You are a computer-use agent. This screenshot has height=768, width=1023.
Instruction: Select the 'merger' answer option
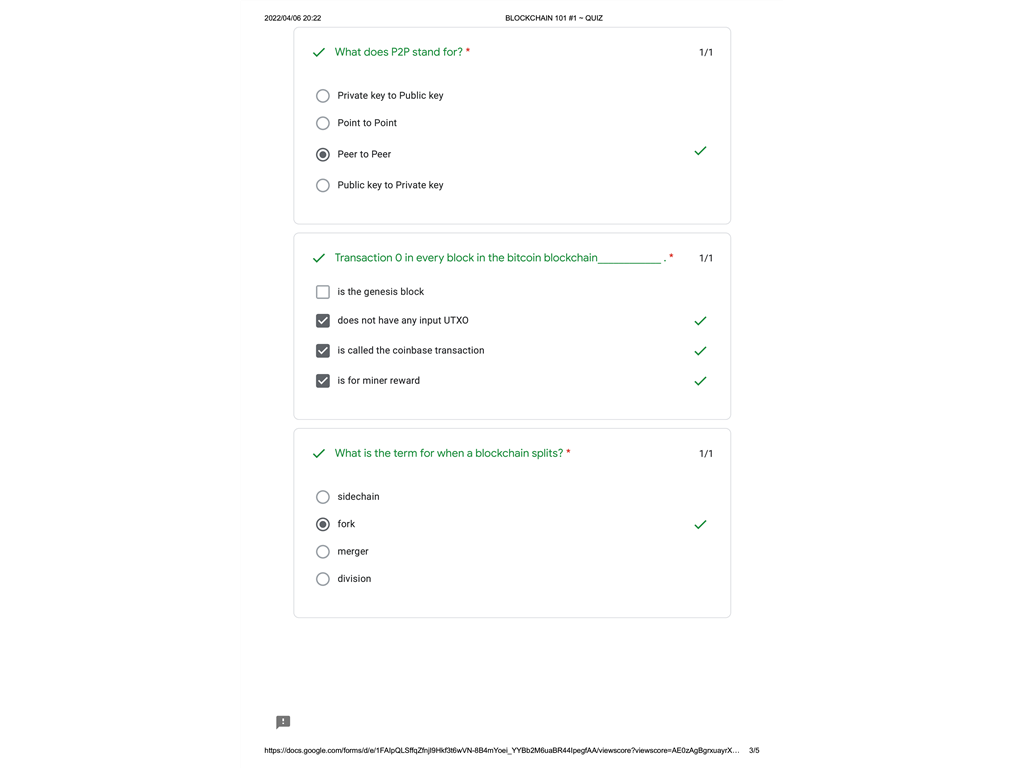(322, 552)
